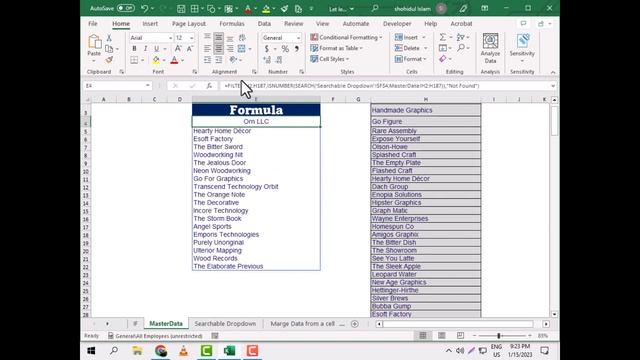This screenshot has width=640, height=360.
Task: Open VLC media player from taskbar
Action: coord(183,351)
